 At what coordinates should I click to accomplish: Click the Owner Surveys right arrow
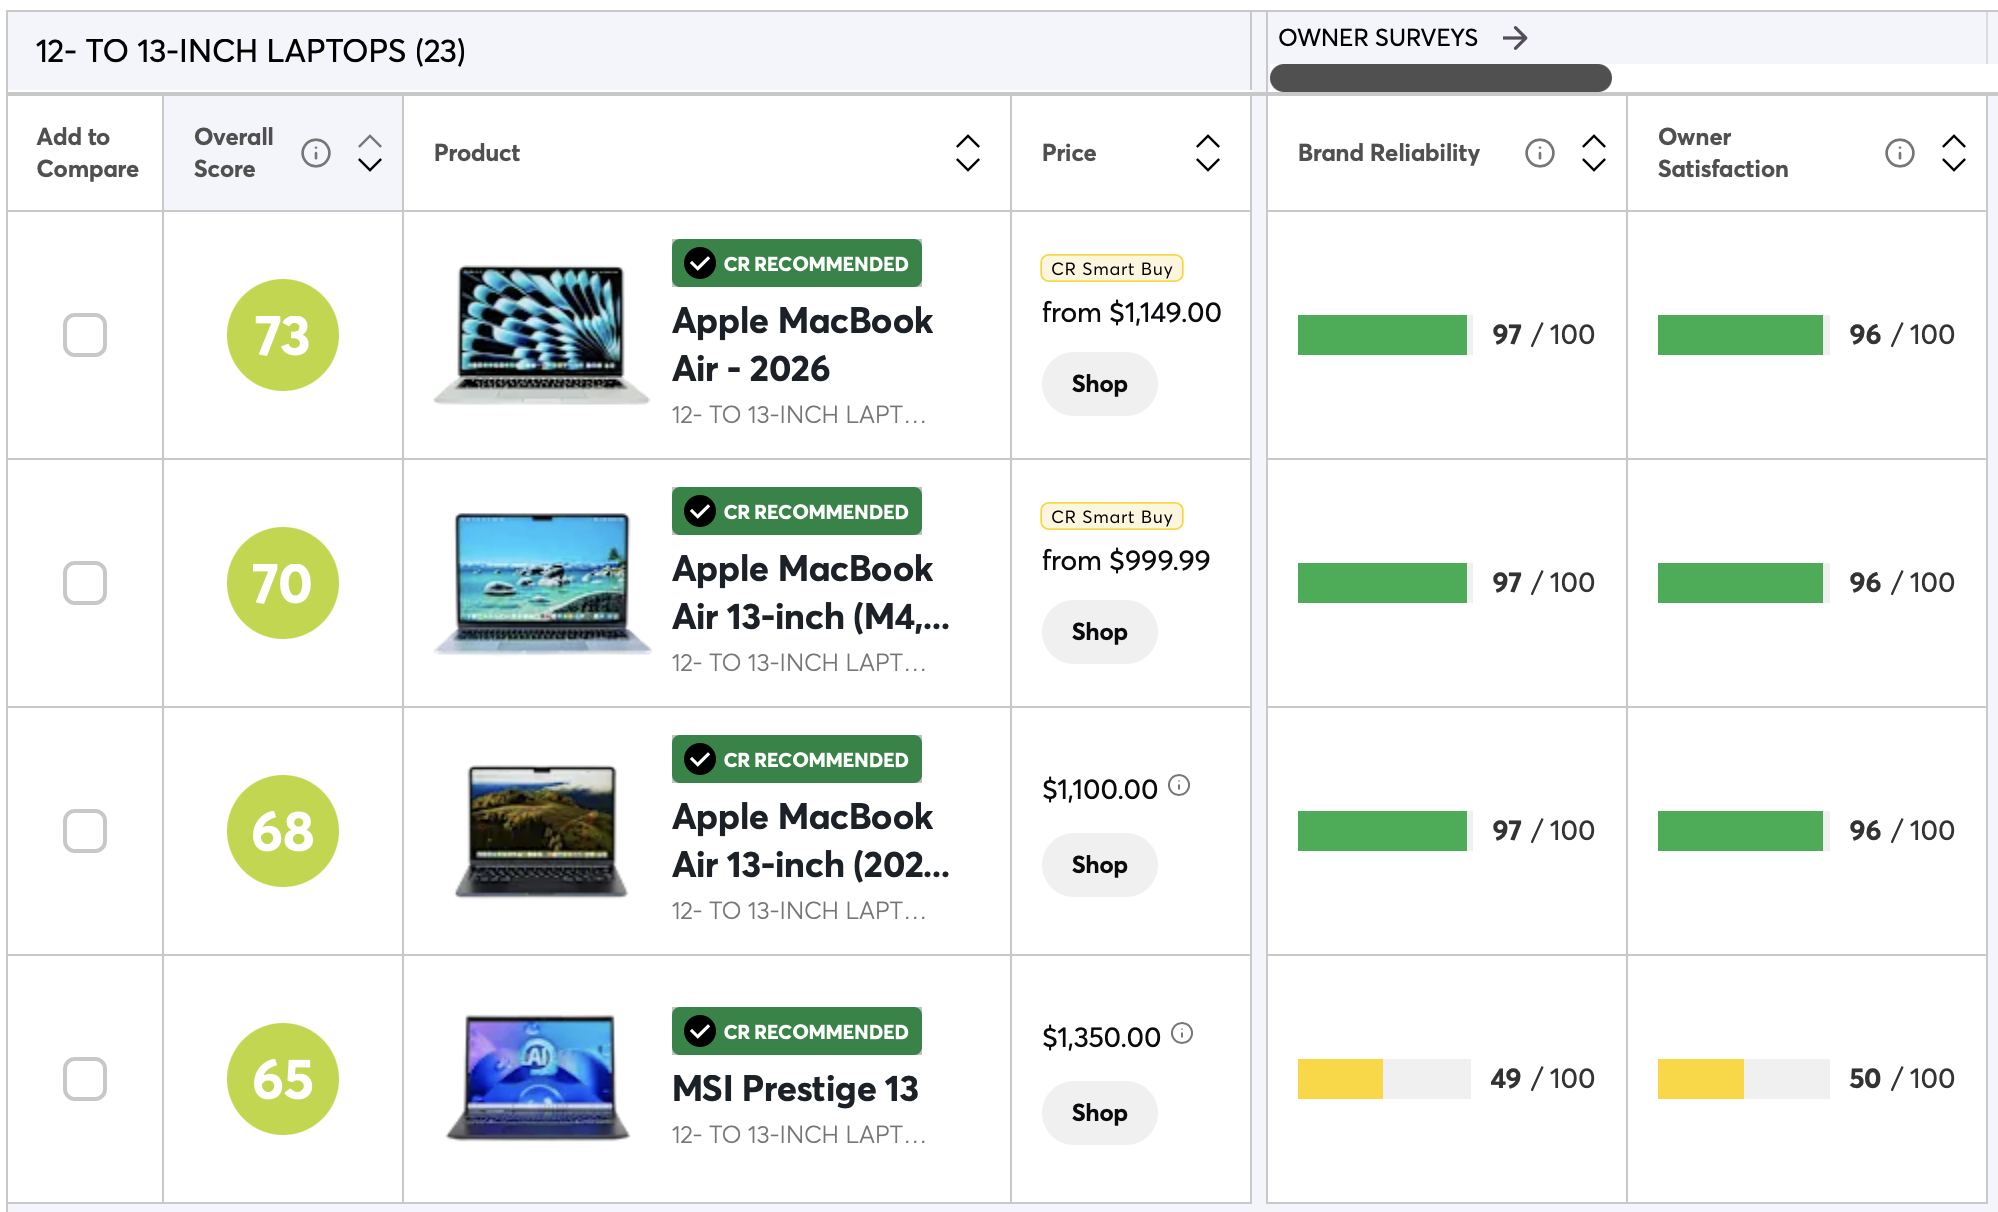coord(1515,38)
